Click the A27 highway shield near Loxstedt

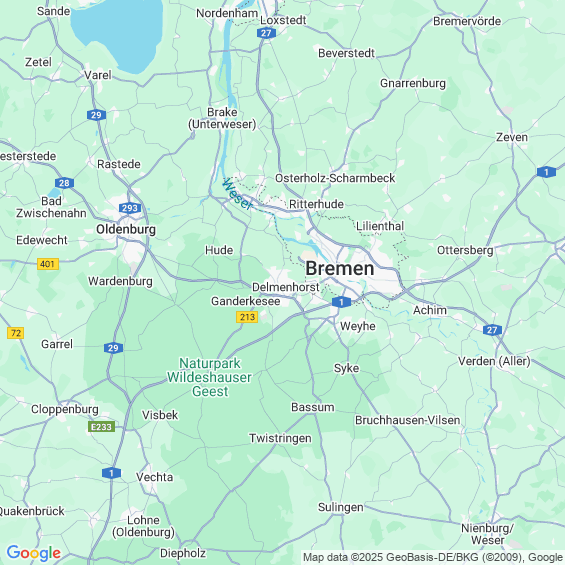point(266,34)
